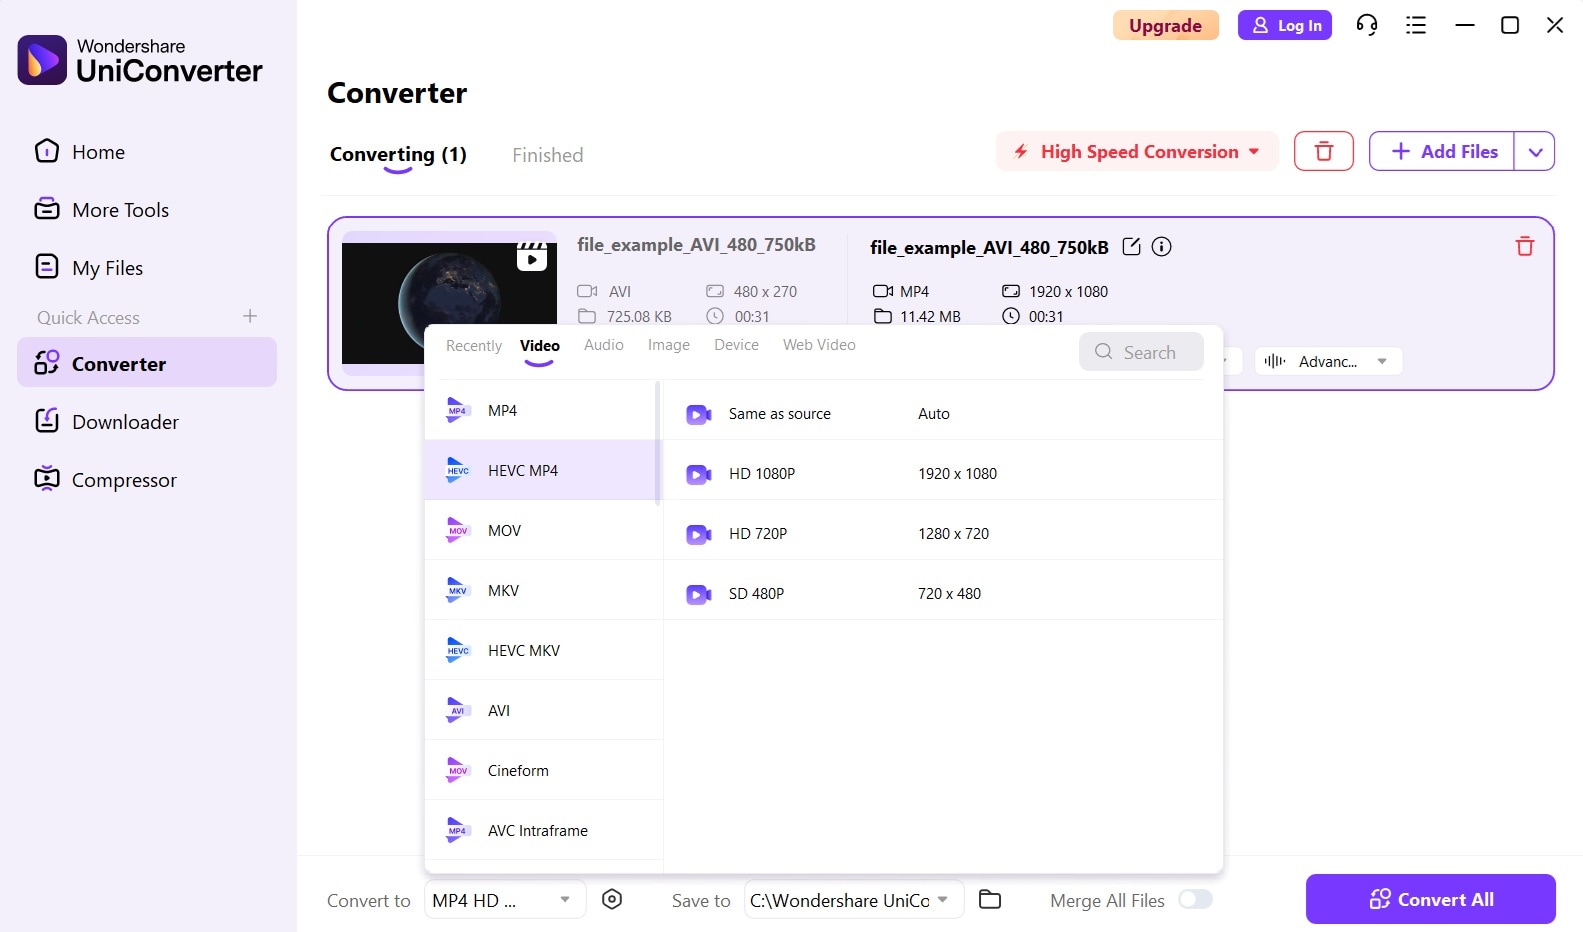
Task: Choose the Same as source preset
Action: (x=943, y=413)
